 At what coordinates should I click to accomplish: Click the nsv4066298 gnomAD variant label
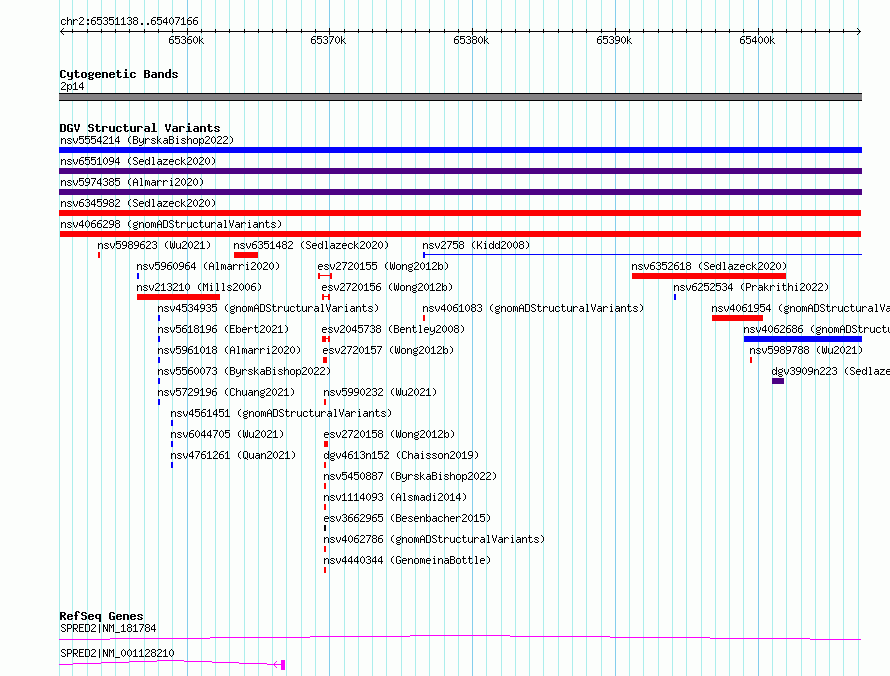[x=171, y=224]
